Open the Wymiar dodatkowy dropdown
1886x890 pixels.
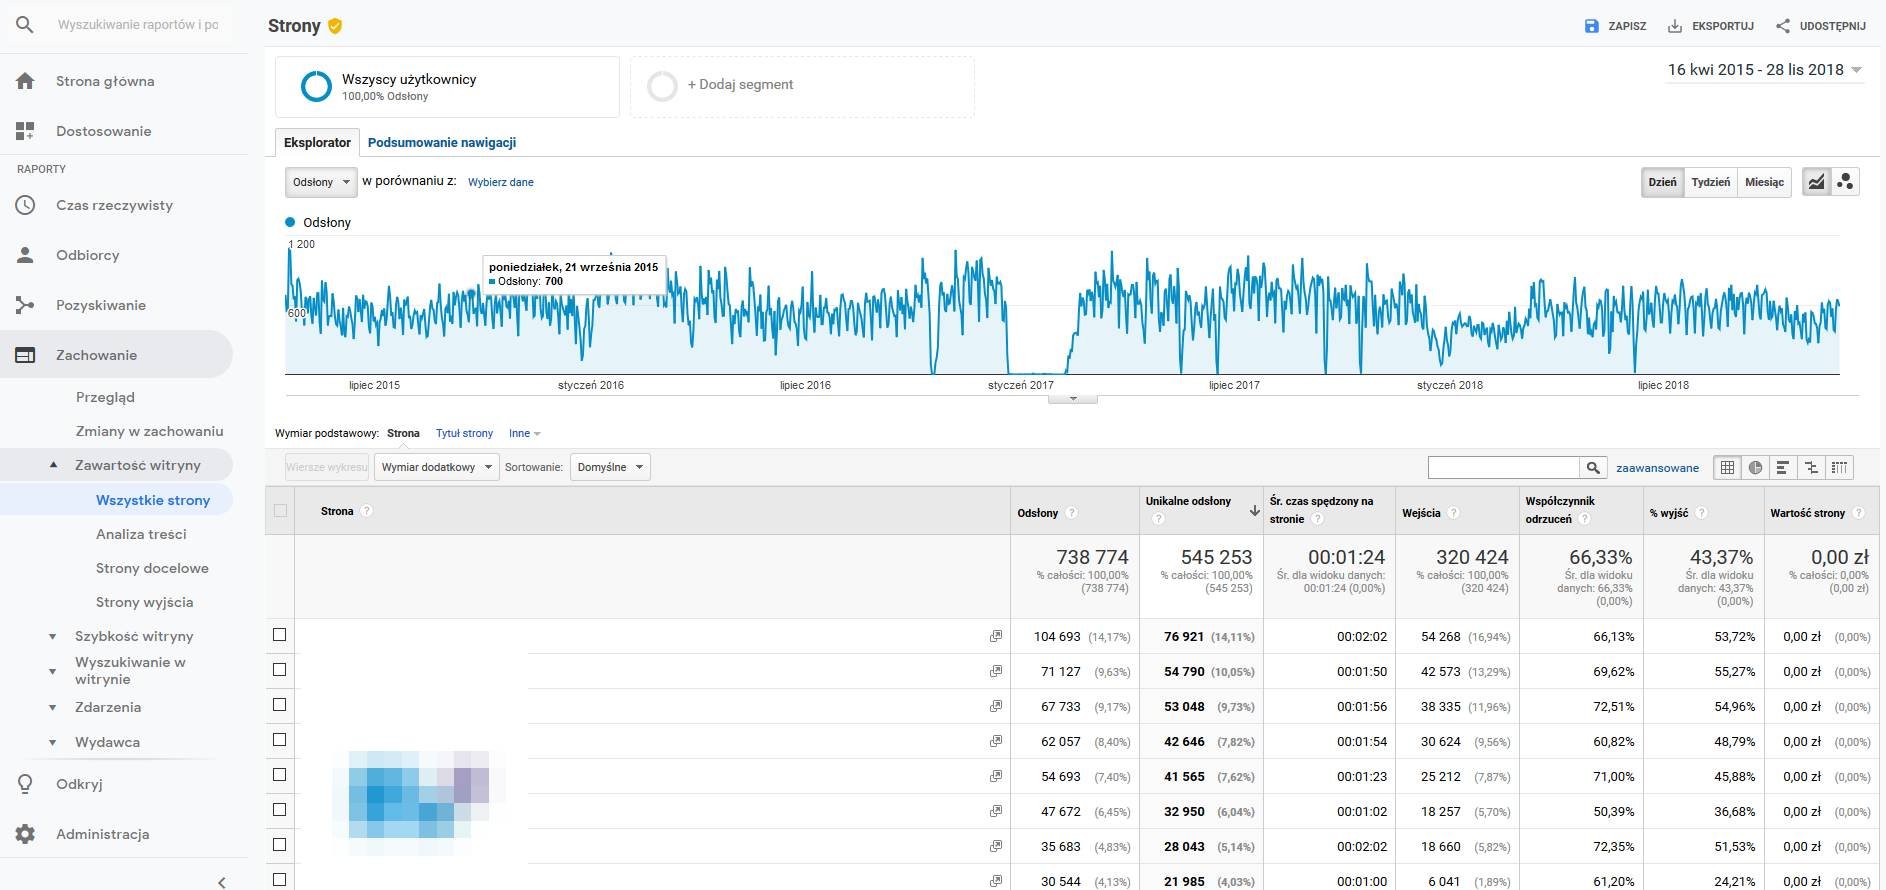[x=436, y=467]
